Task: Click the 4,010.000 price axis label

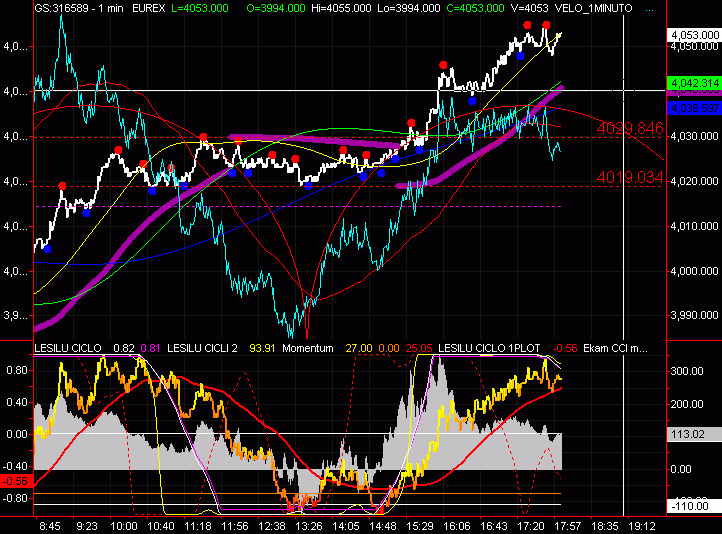Action: click(694, 226)
